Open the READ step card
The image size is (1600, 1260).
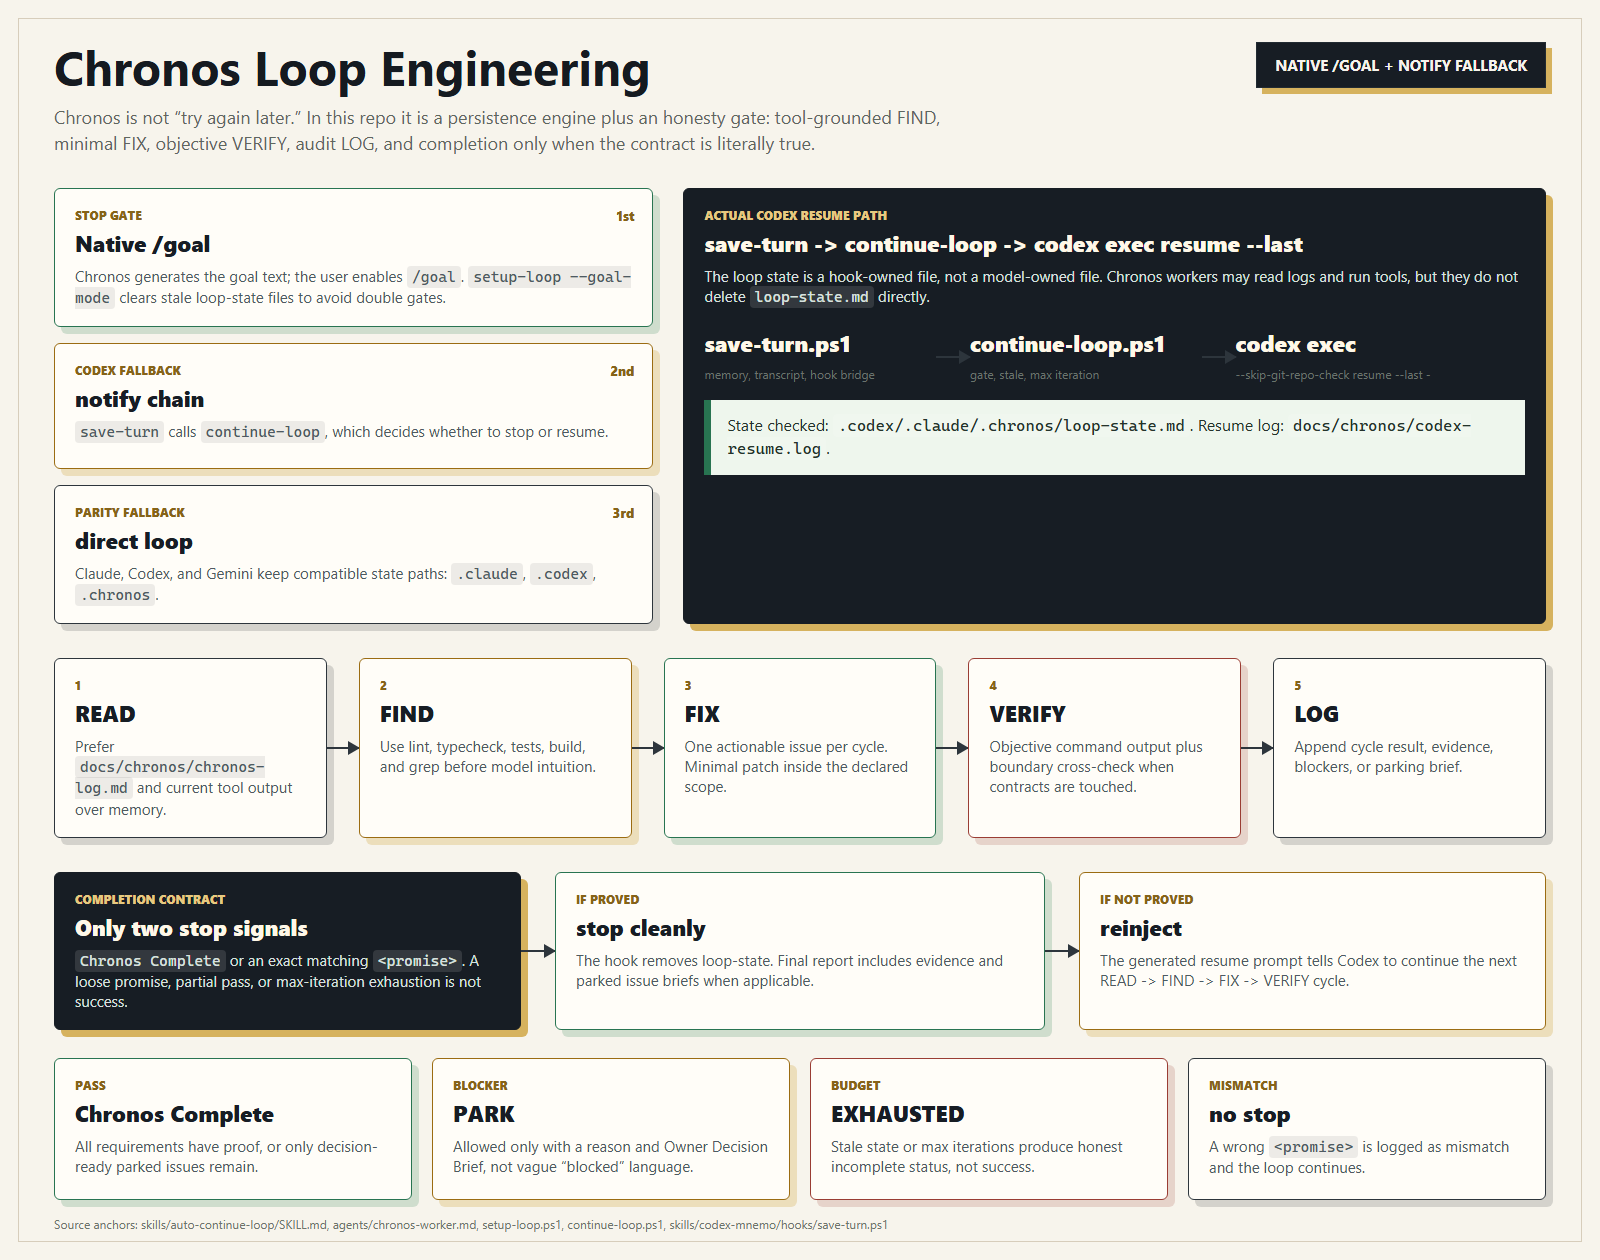tap(190, 747)
